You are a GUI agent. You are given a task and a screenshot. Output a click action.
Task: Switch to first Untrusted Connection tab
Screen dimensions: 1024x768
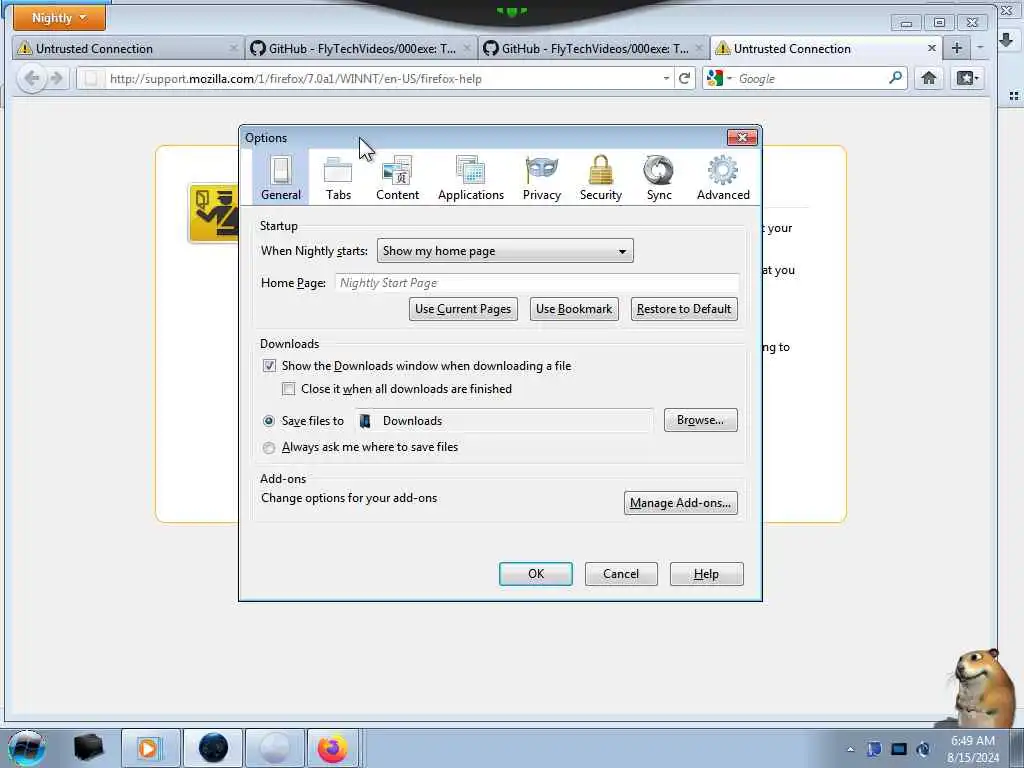[127, 48]
